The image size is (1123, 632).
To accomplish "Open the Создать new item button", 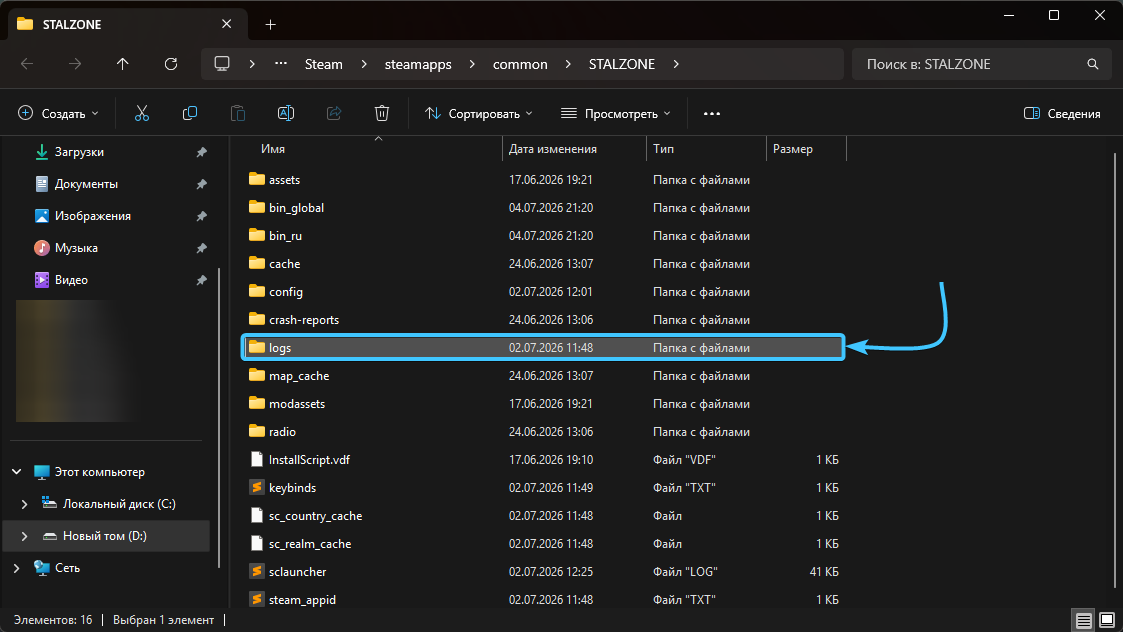I will (x=58, y=113).
